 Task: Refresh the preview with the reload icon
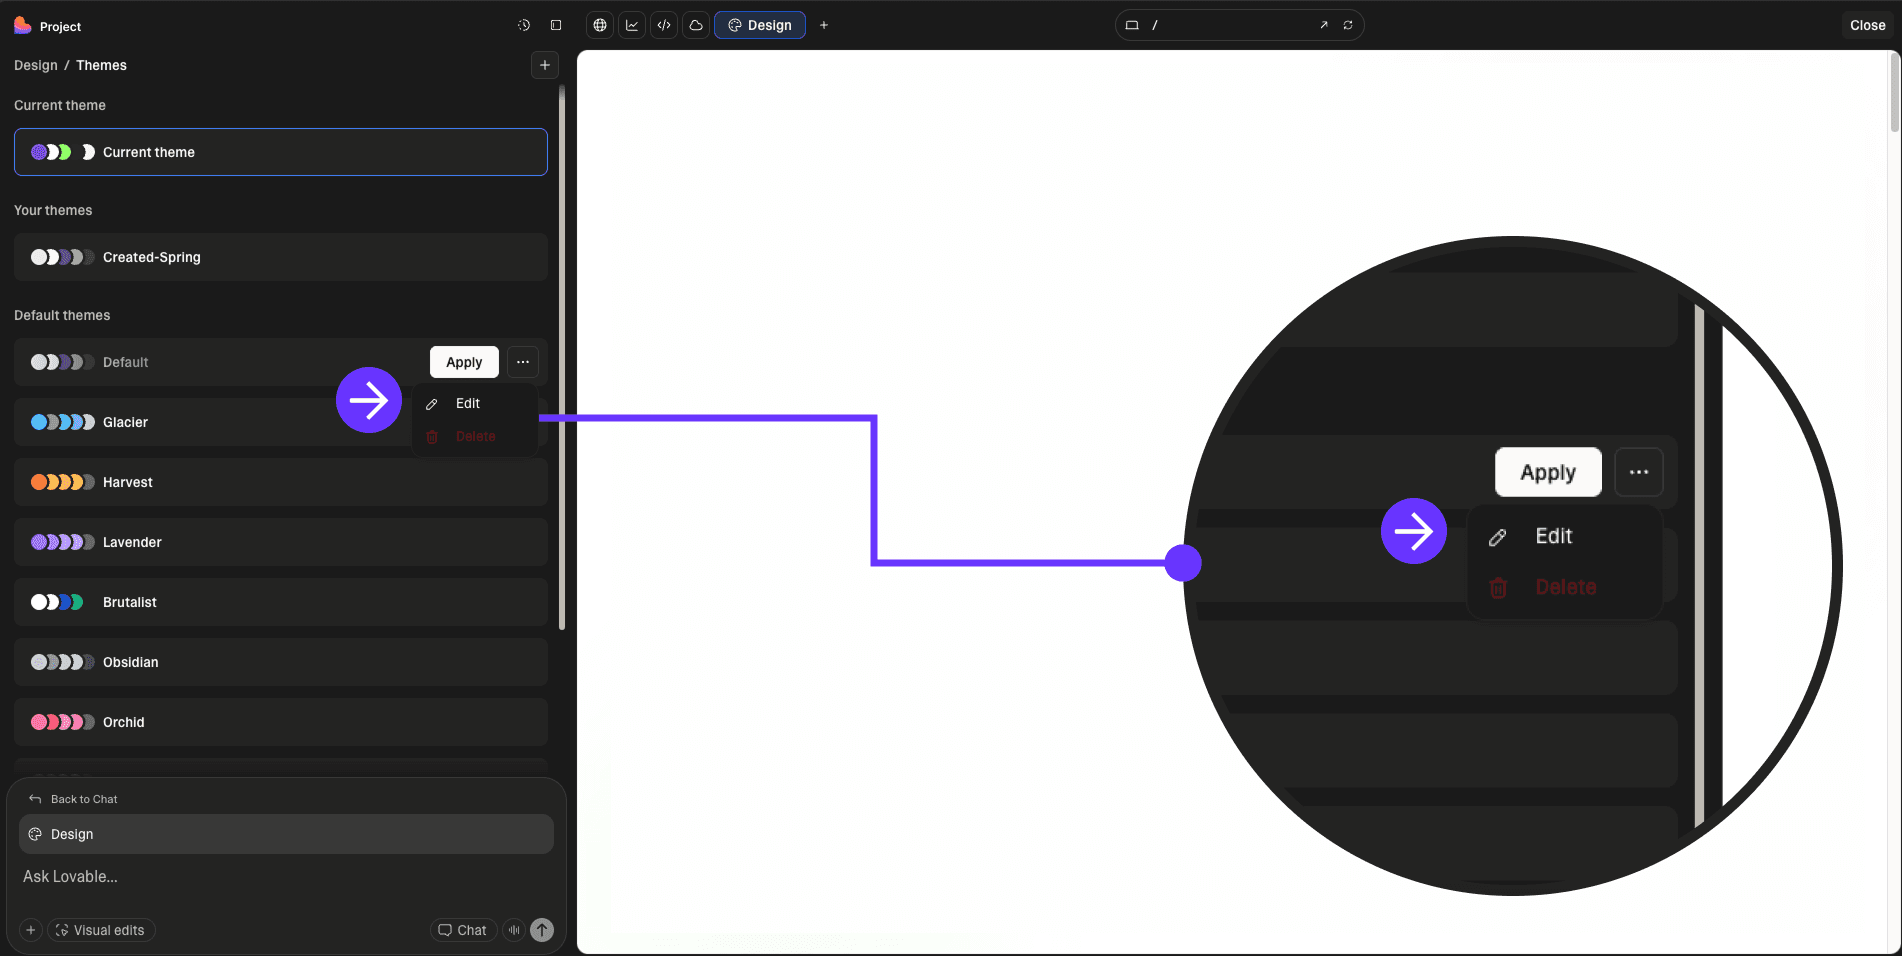pyautogui.click(x=1348, y=25)
